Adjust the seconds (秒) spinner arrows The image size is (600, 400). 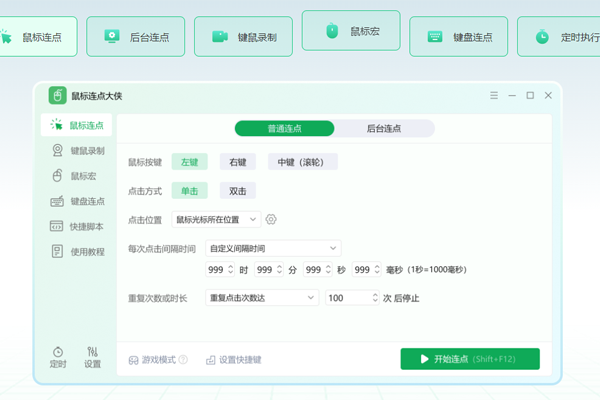(328, 269)
